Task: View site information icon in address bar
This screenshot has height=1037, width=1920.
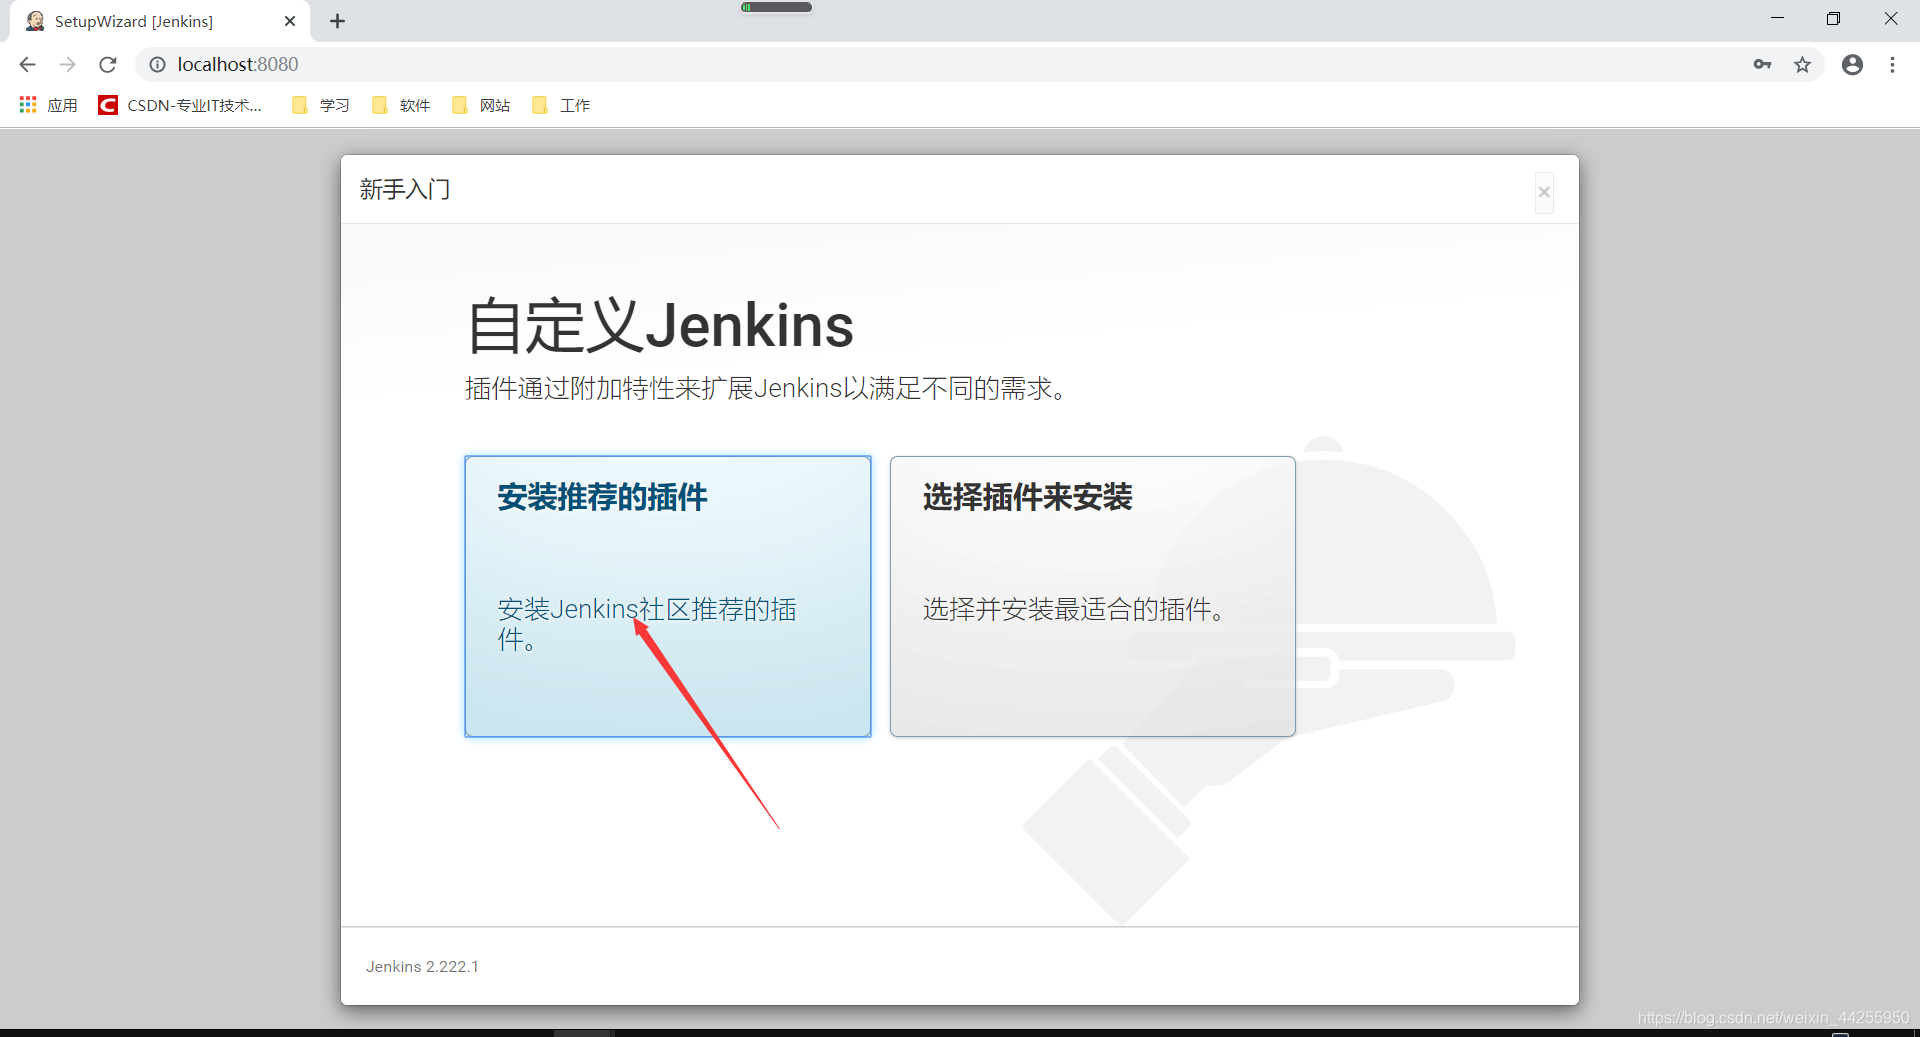Action: [x=157, y=65]
